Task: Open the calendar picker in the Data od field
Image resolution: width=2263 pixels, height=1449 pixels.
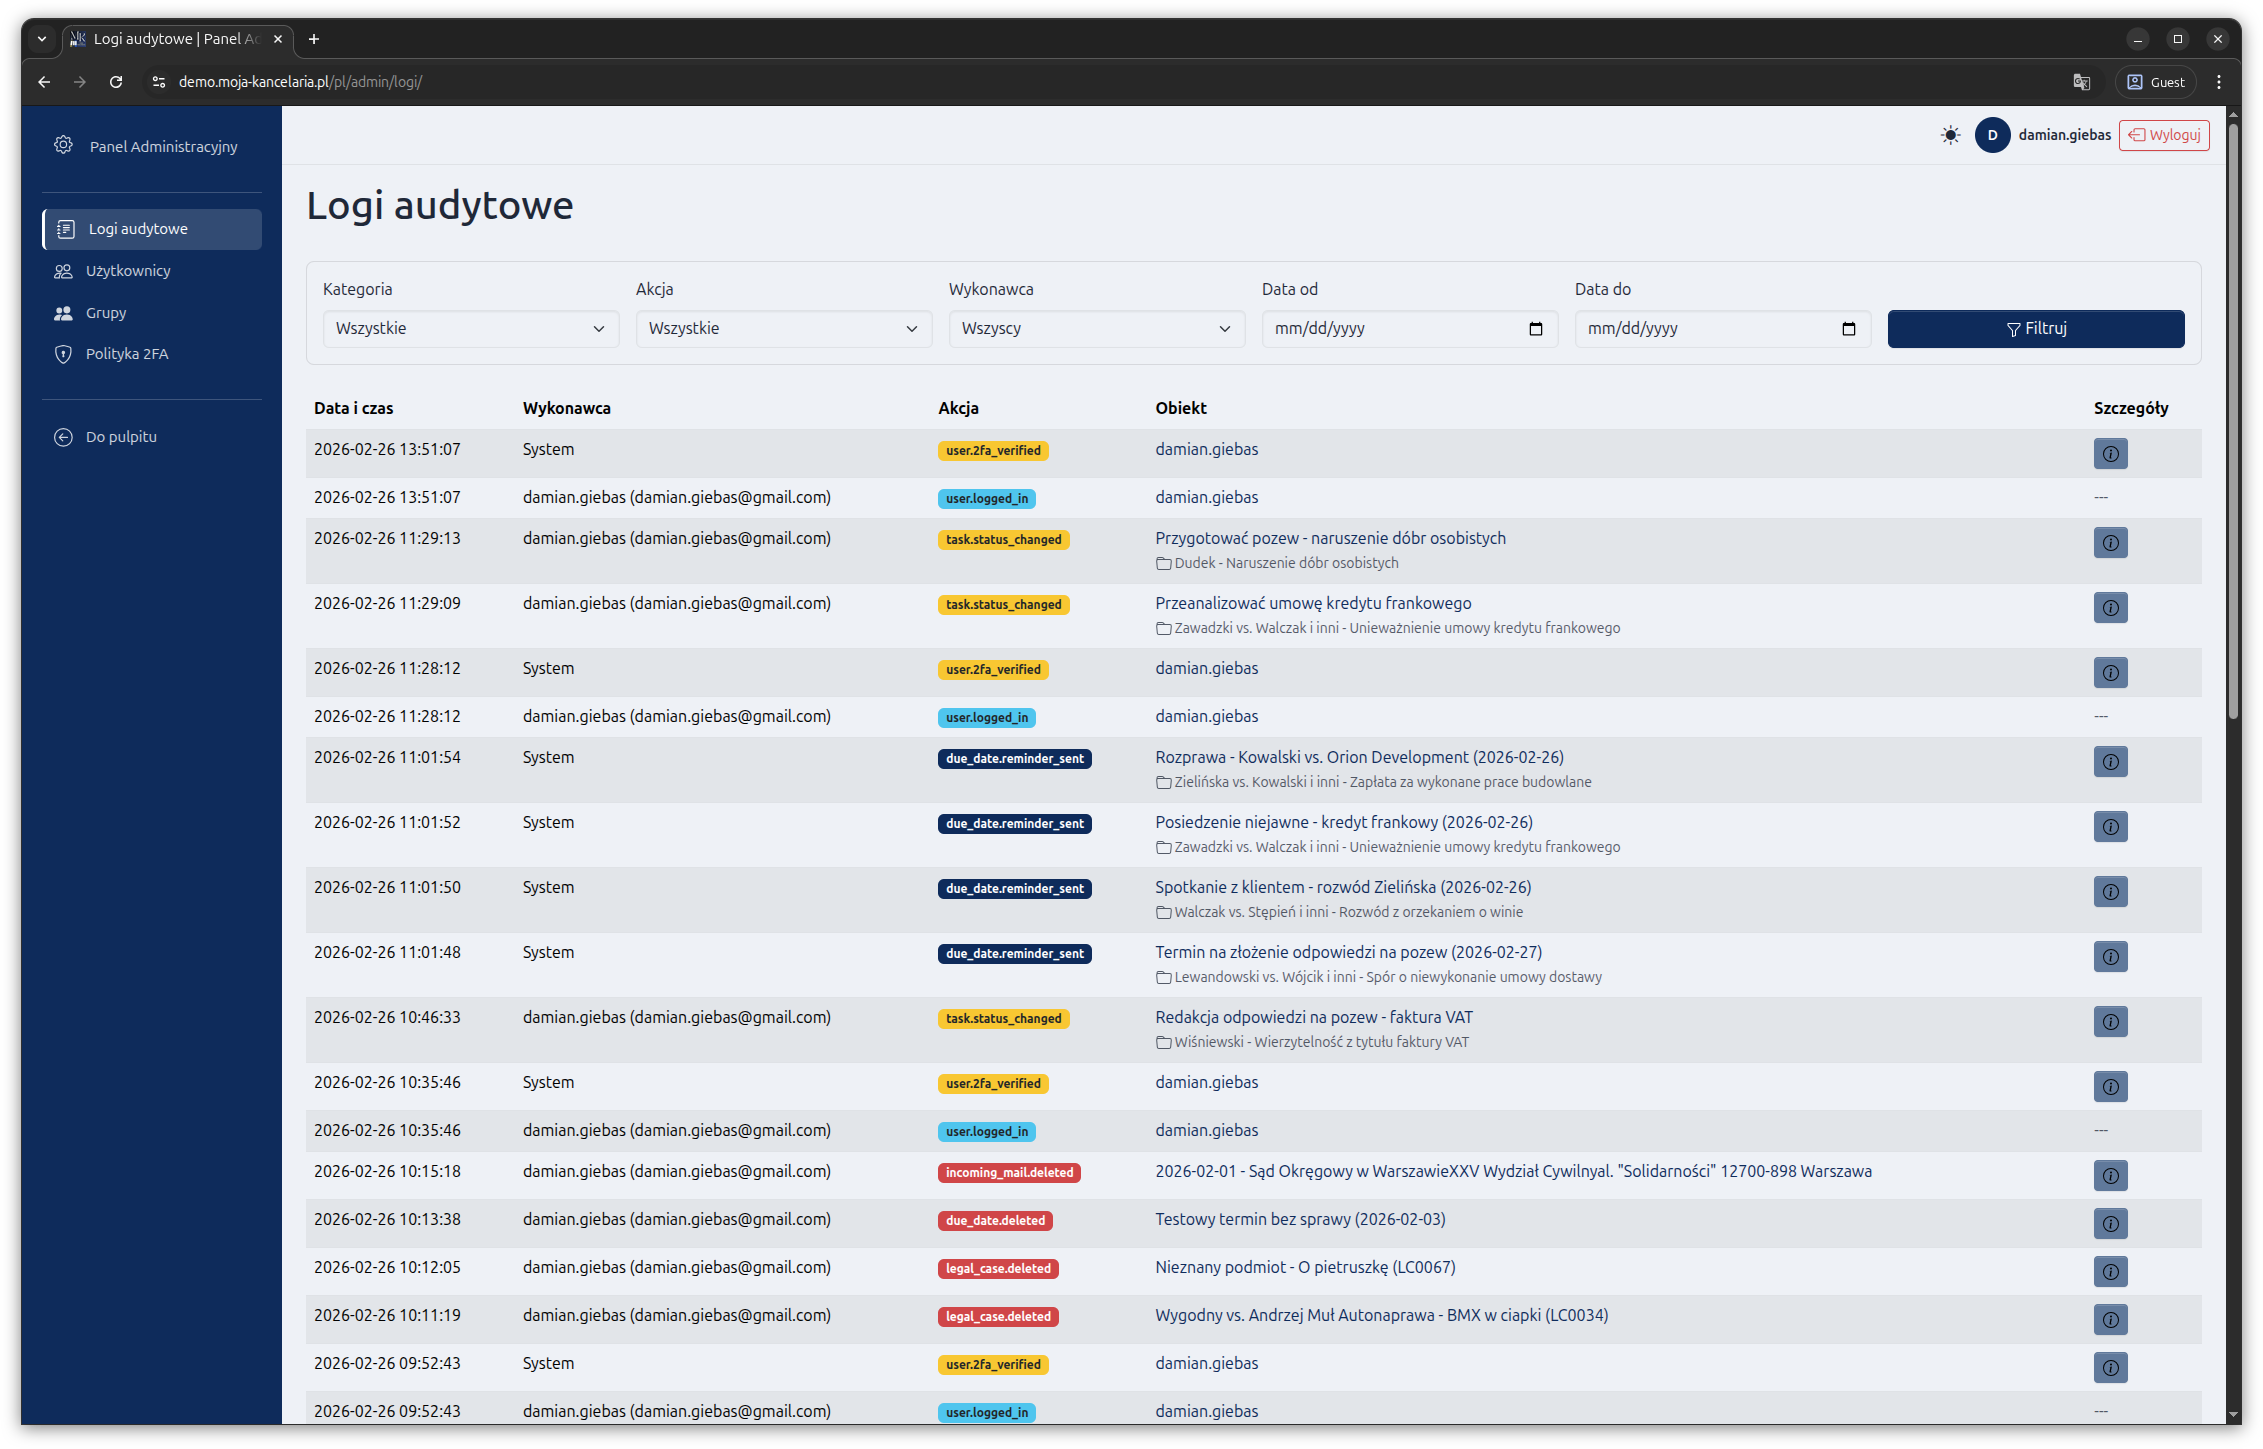Action: point(1536,329)
